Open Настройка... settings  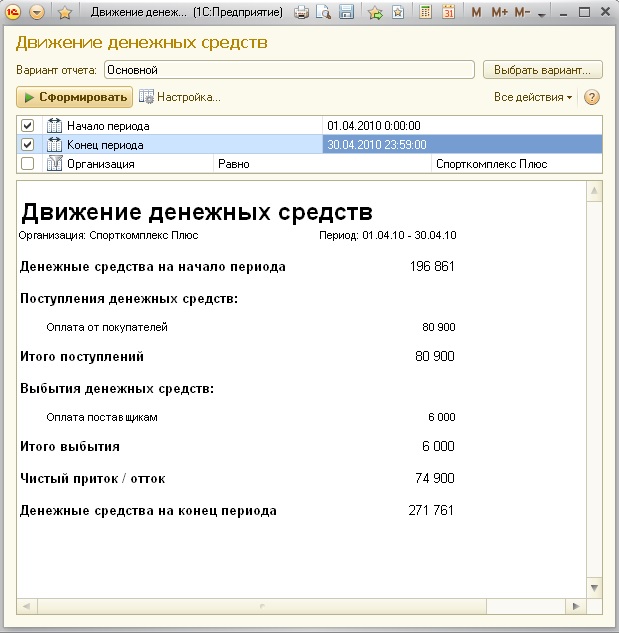(x=180, y=97)
